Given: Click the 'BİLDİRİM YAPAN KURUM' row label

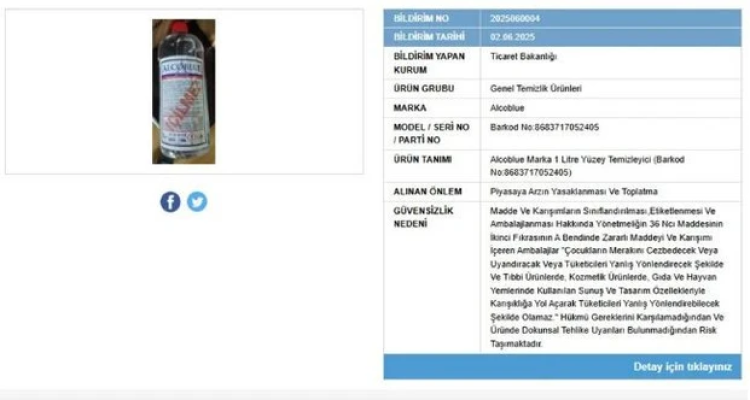Looking at the screenshot, I should point(429,63).
